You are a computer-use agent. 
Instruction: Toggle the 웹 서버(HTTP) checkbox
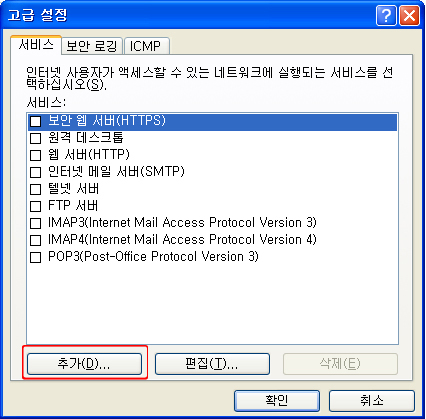click(x=35, y=155)
